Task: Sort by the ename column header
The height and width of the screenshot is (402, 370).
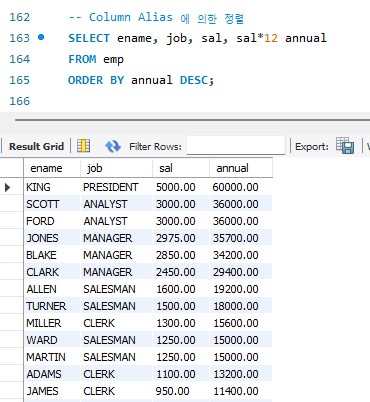Action: 52,168
